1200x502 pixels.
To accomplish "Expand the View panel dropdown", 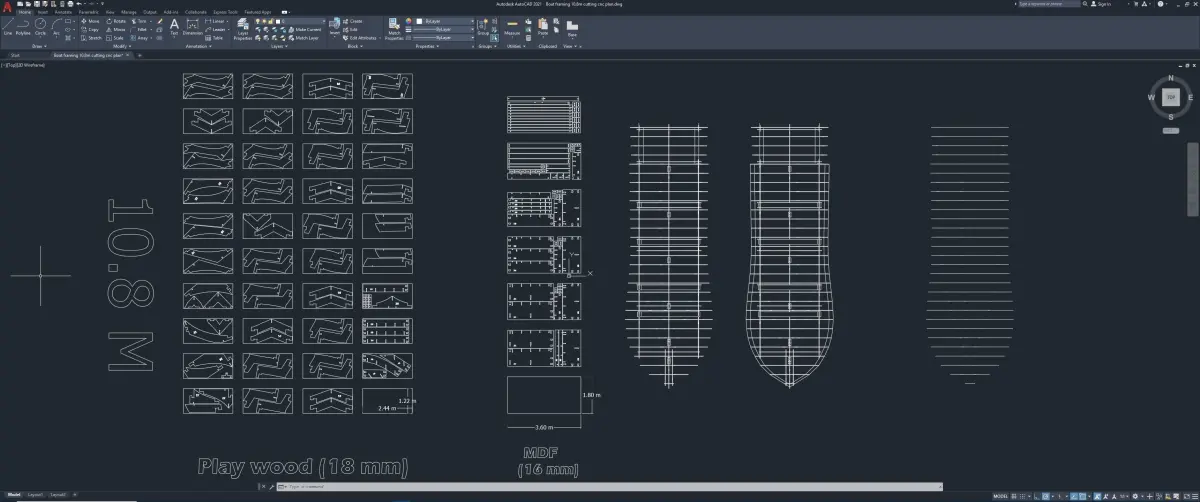I will [572, 46].
